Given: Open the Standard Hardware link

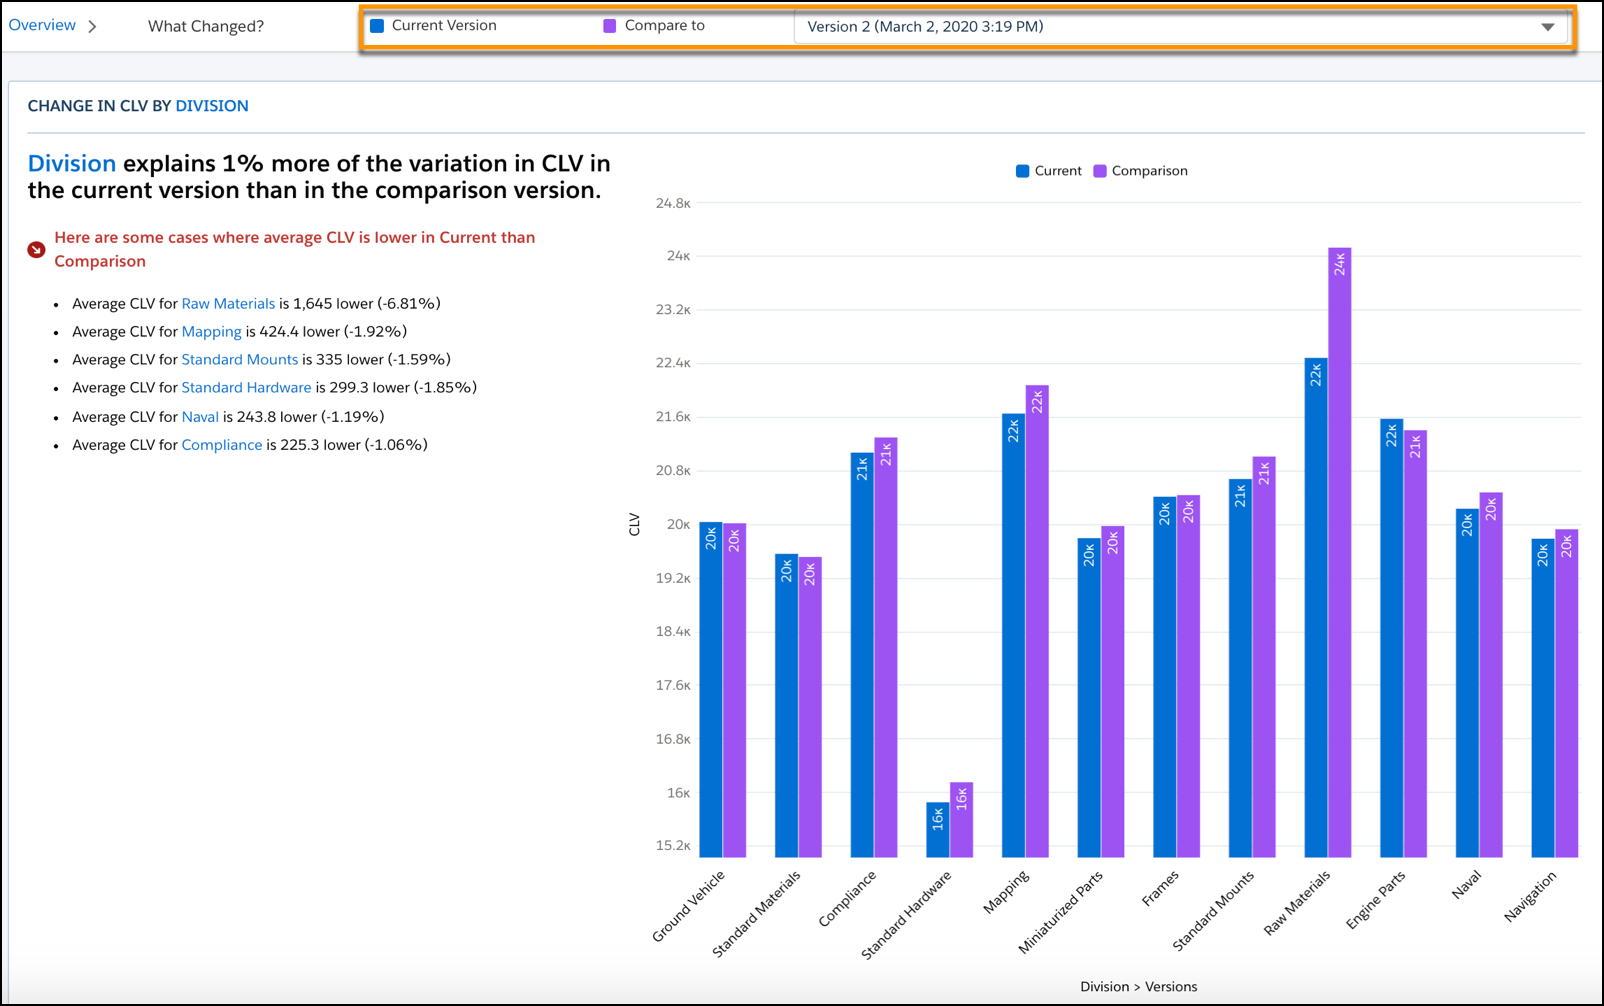Looking at the screenshot, I should click(x=246, y=387).
